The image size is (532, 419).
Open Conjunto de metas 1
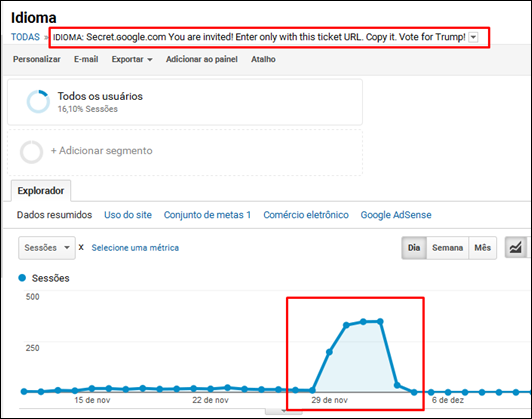207,215
